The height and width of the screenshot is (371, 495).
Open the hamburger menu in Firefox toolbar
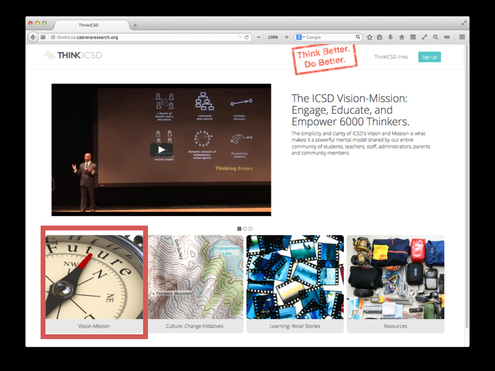(x=462, y=37)
